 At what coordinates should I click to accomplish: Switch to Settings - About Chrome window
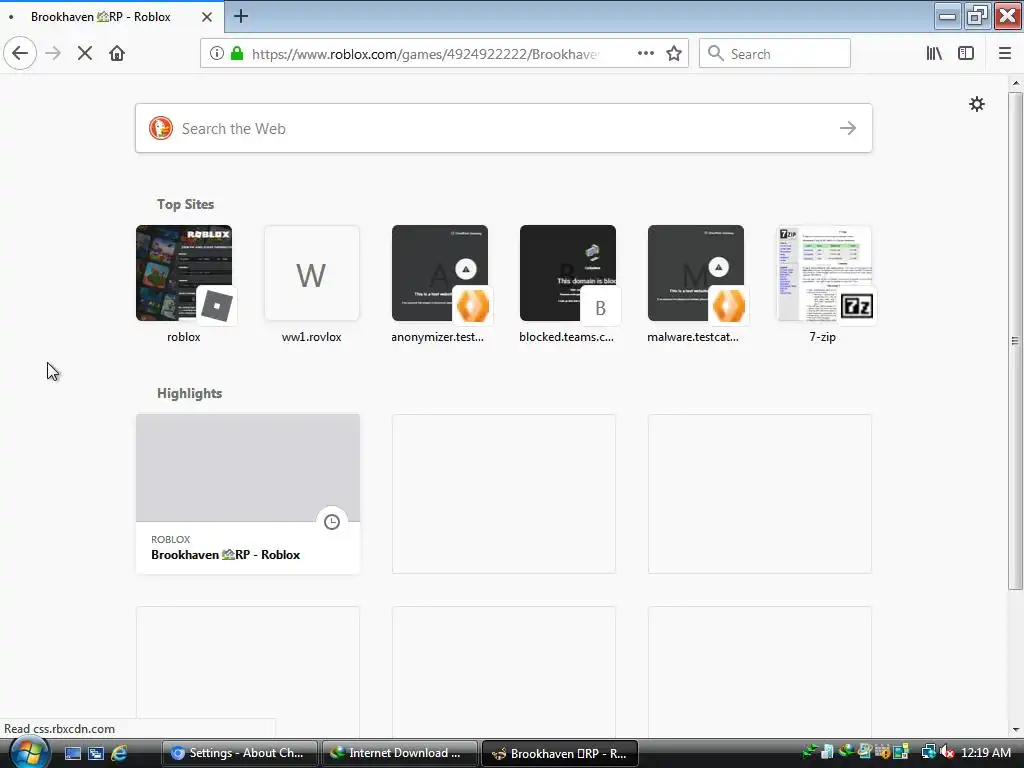239,753
